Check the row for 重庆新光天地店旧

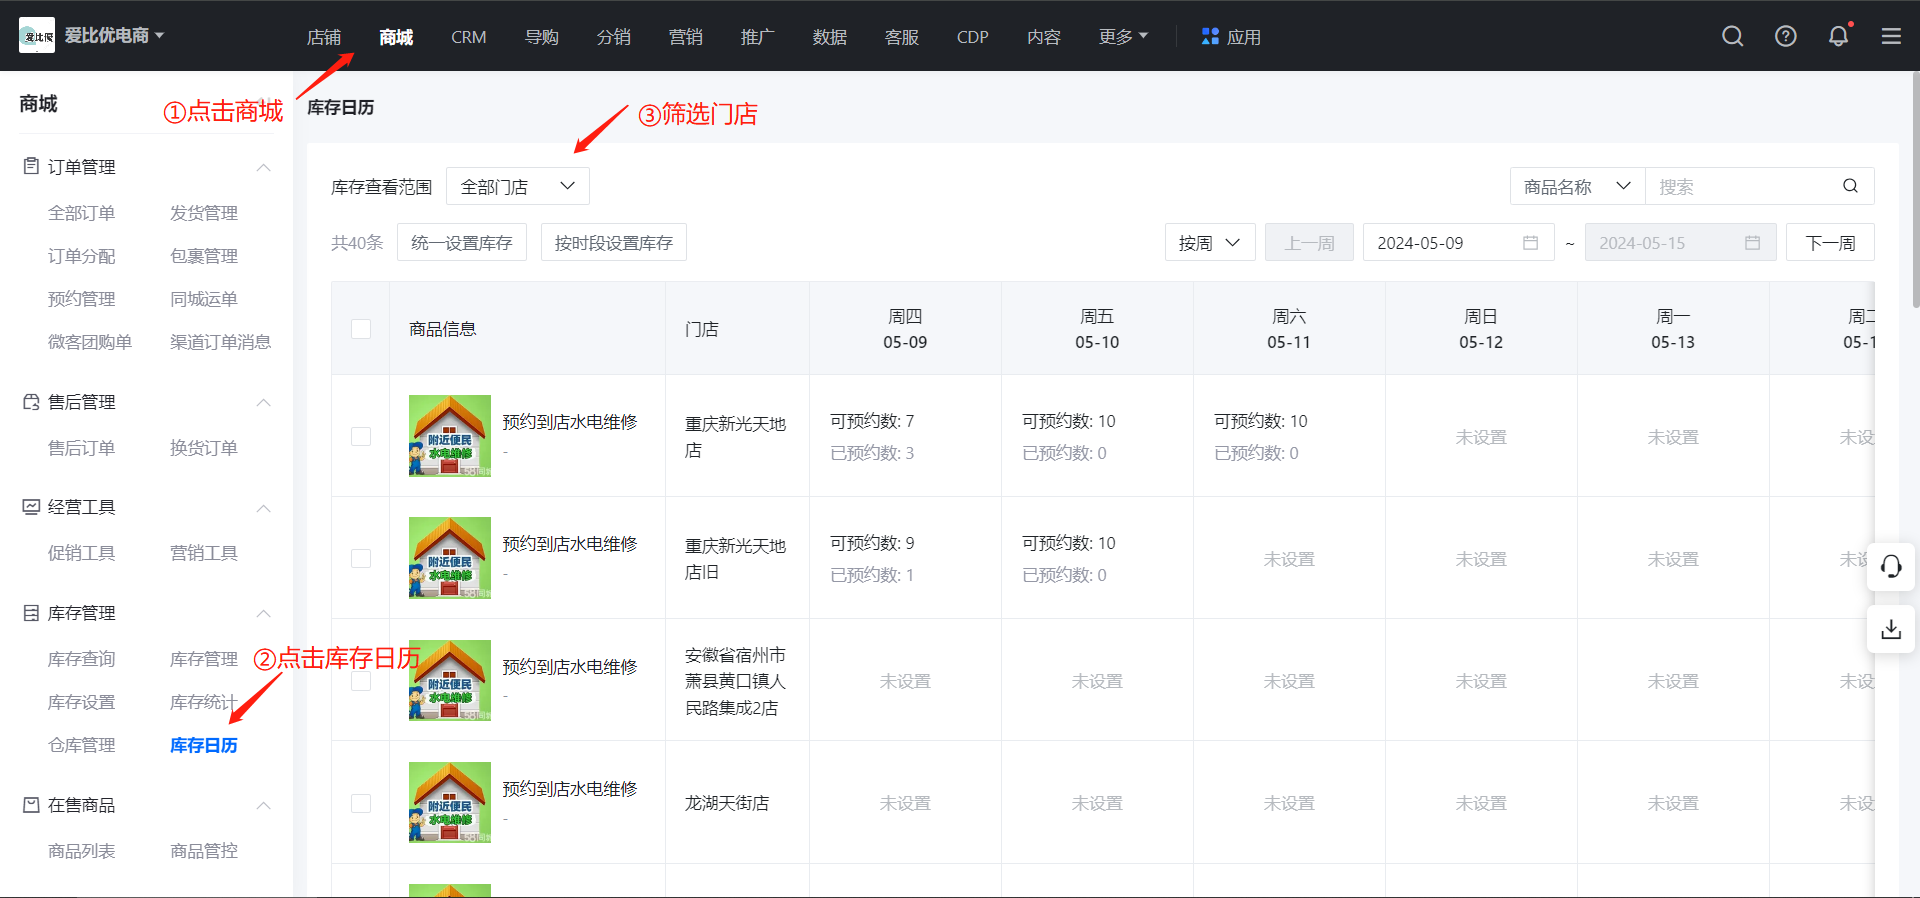point(361,558)
